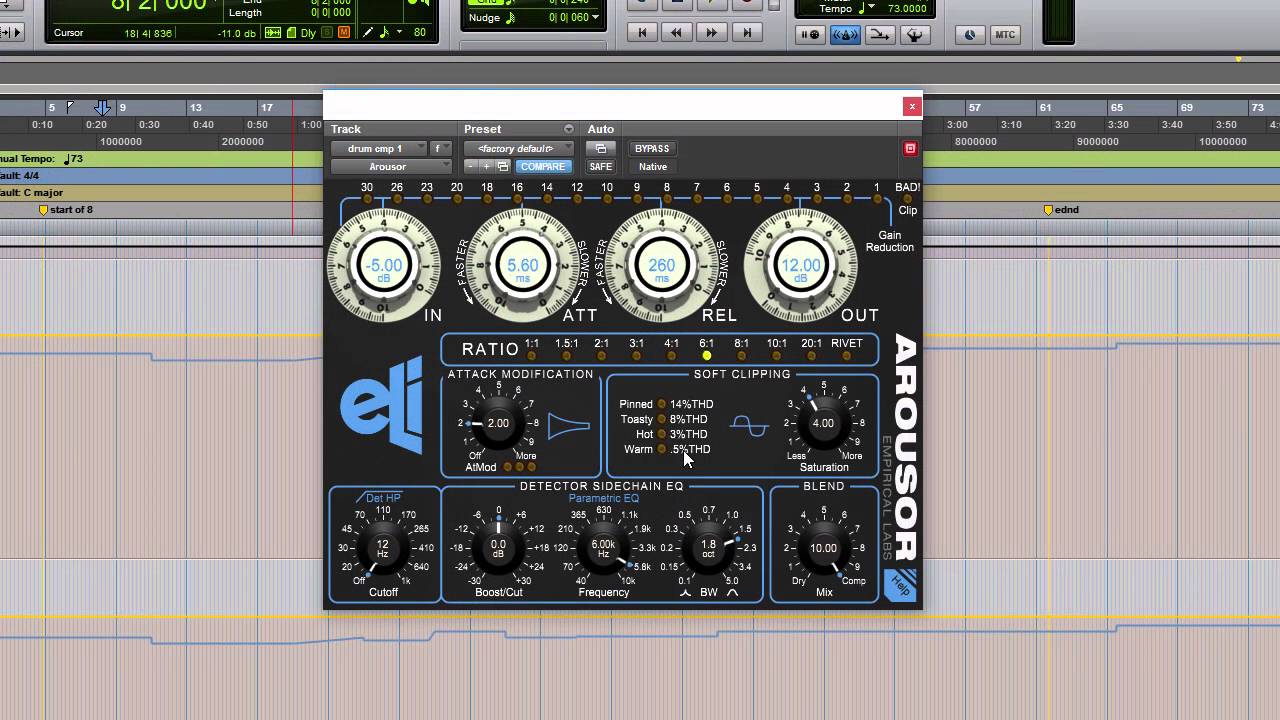1280x720 pixels.
Task: Open the Nudge value dropdown arrow
Action: pos(596,18)
